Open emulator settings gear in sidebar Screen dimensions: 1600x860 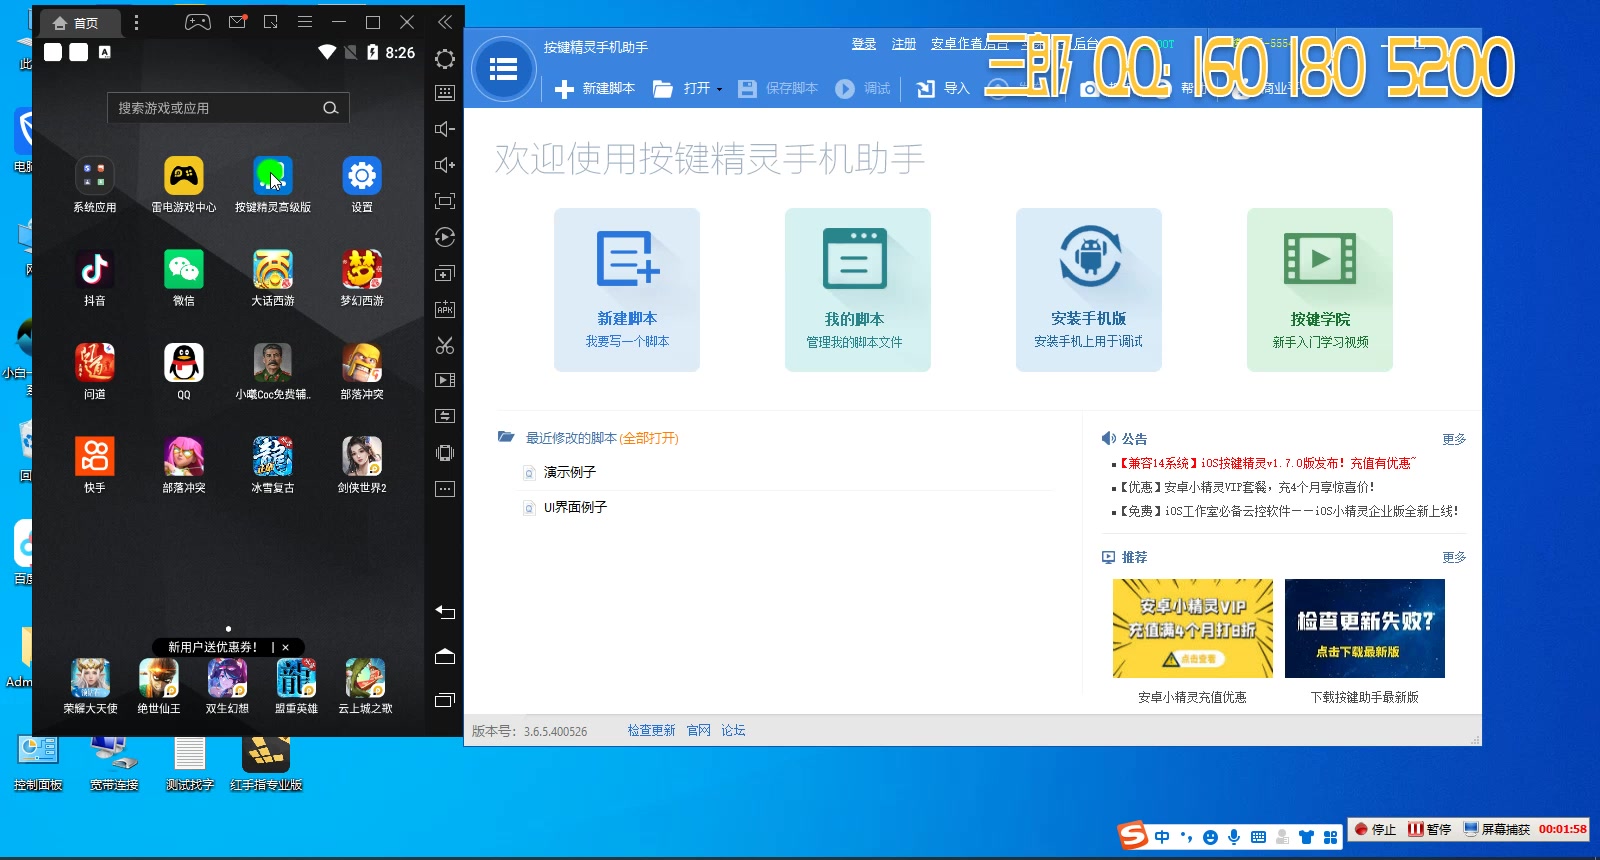click(445, 59)
